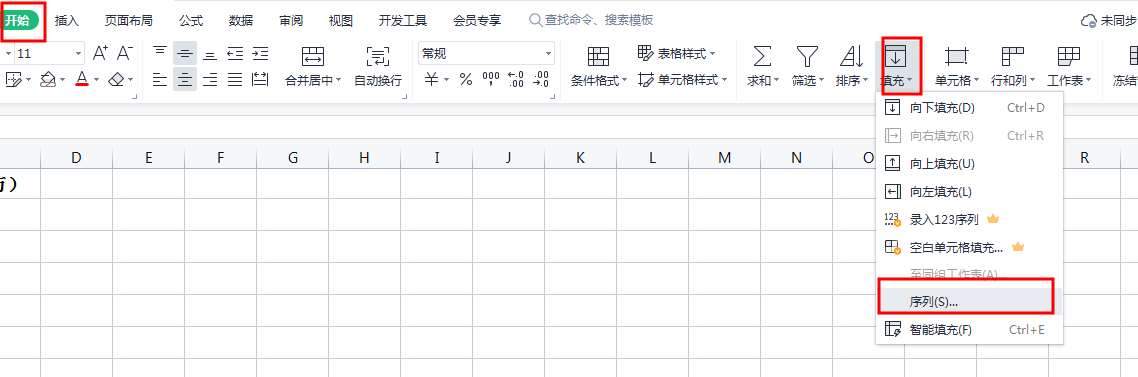Open the 常规 number format dropdown
1138x377 pixels.
tap(549, 54)
